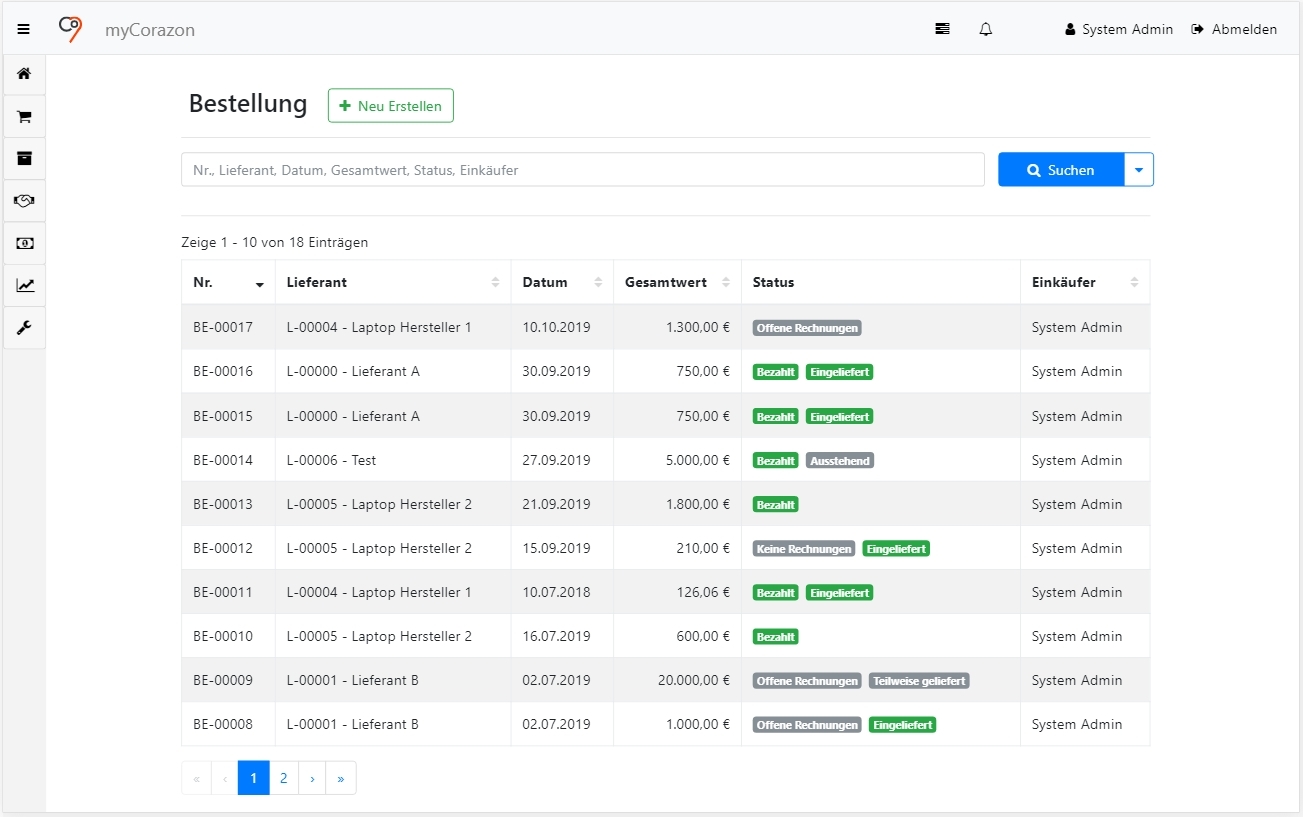
Task: Jump to last page with double arrow
Action: (341, 778)
